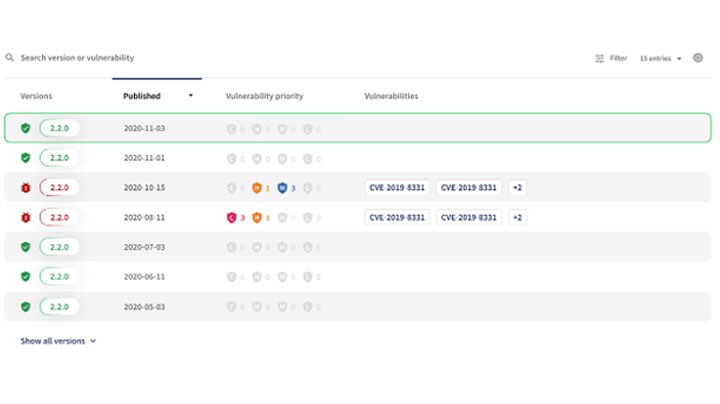Click grey medium shield in 2020-08-11 row
The image size is (720, 404).
coord(282,218)
